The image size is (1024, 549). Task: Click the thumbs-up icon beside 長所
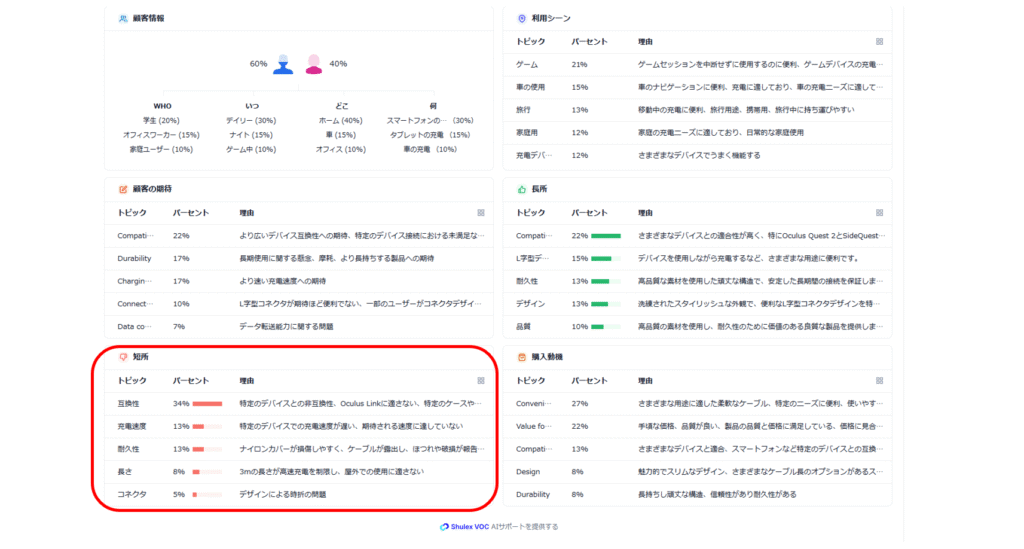click(521, 189)
